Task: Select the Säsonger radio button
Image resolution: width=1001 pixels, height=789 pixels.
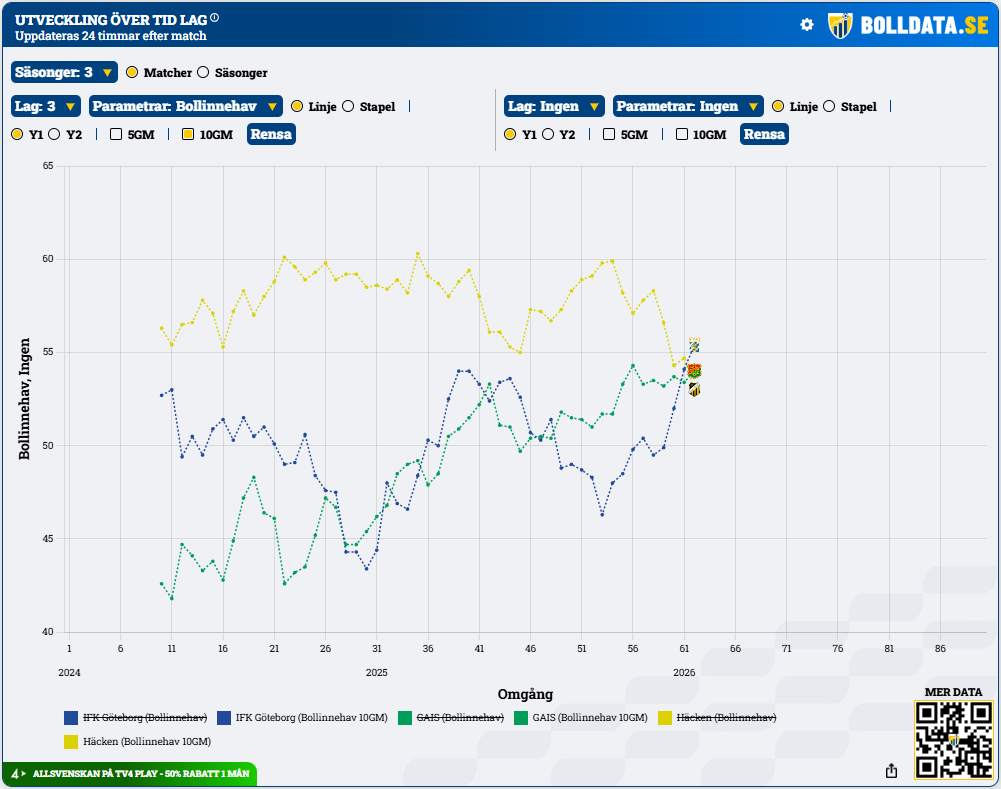Action: [x=203, y=73]
